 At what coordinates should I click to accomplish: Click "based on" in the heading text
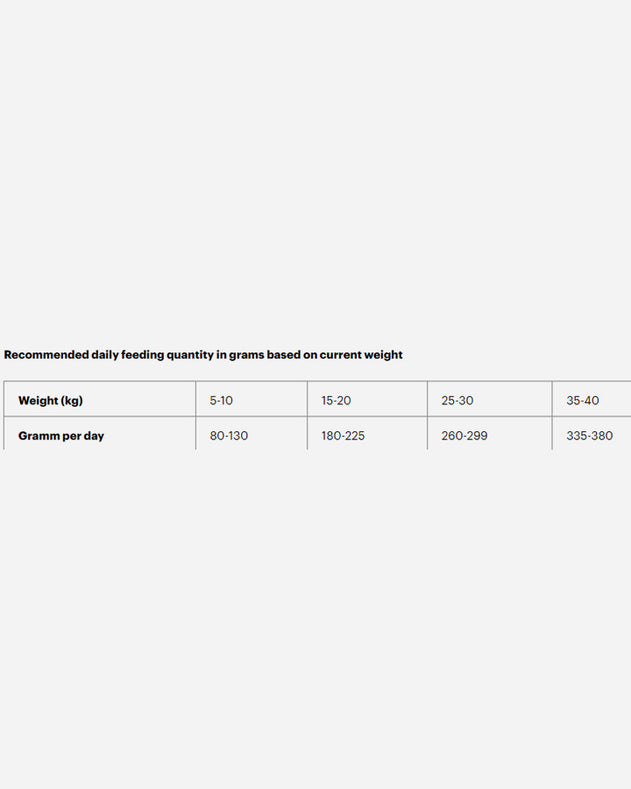tap(291, 355)
